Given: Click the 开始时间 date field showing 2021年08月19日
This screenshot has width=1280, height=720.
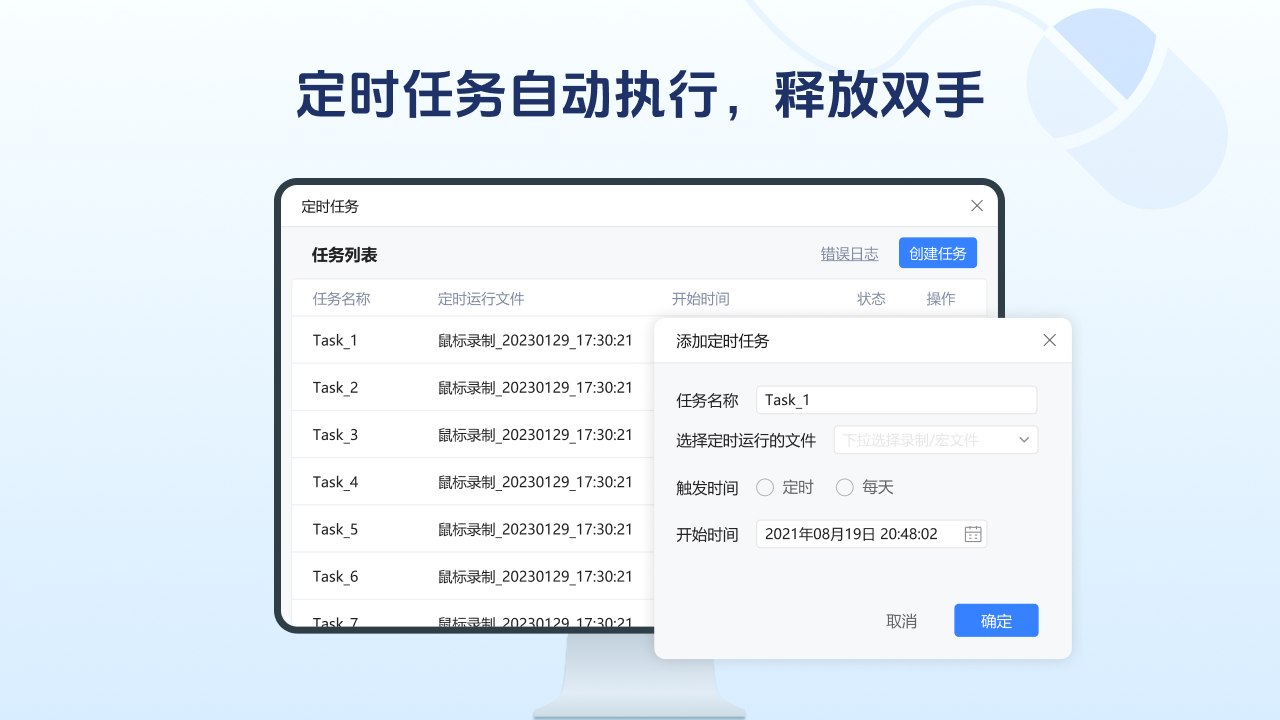Looking at the screenshot, I should (860, 534).
